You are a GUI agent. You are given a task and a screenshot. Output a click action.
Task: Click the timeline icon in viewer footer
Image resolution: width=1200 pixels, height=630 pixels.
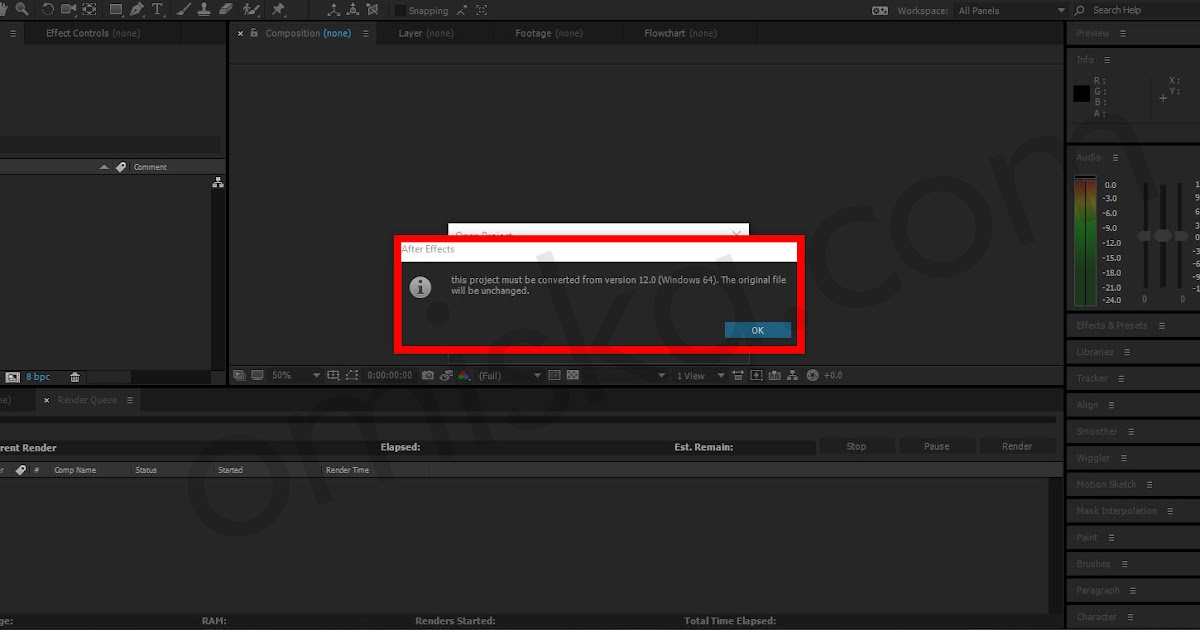pos(774,375)
